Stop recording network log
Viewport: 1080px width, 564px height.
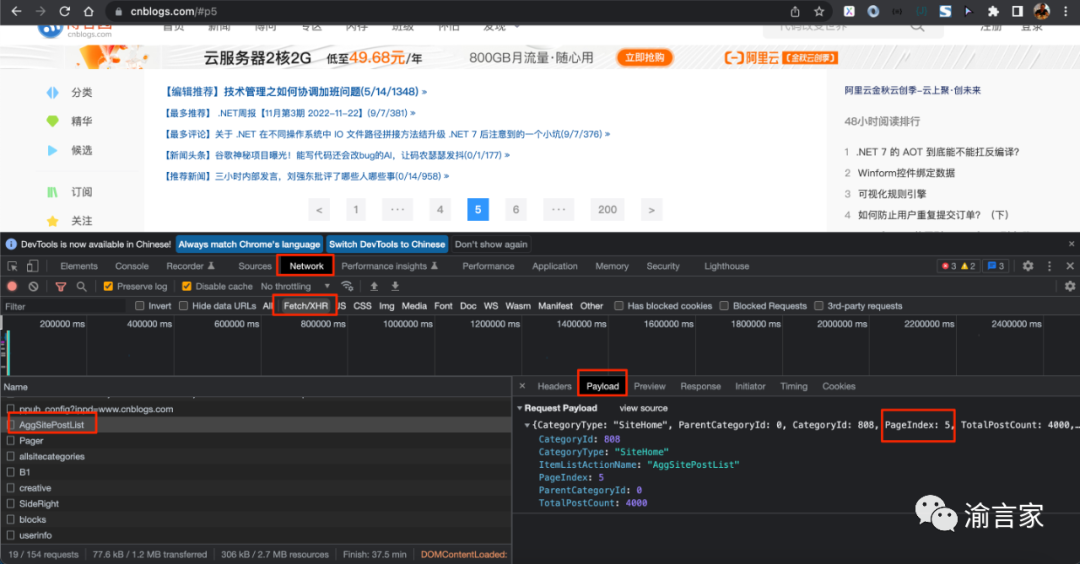(12, 286)
